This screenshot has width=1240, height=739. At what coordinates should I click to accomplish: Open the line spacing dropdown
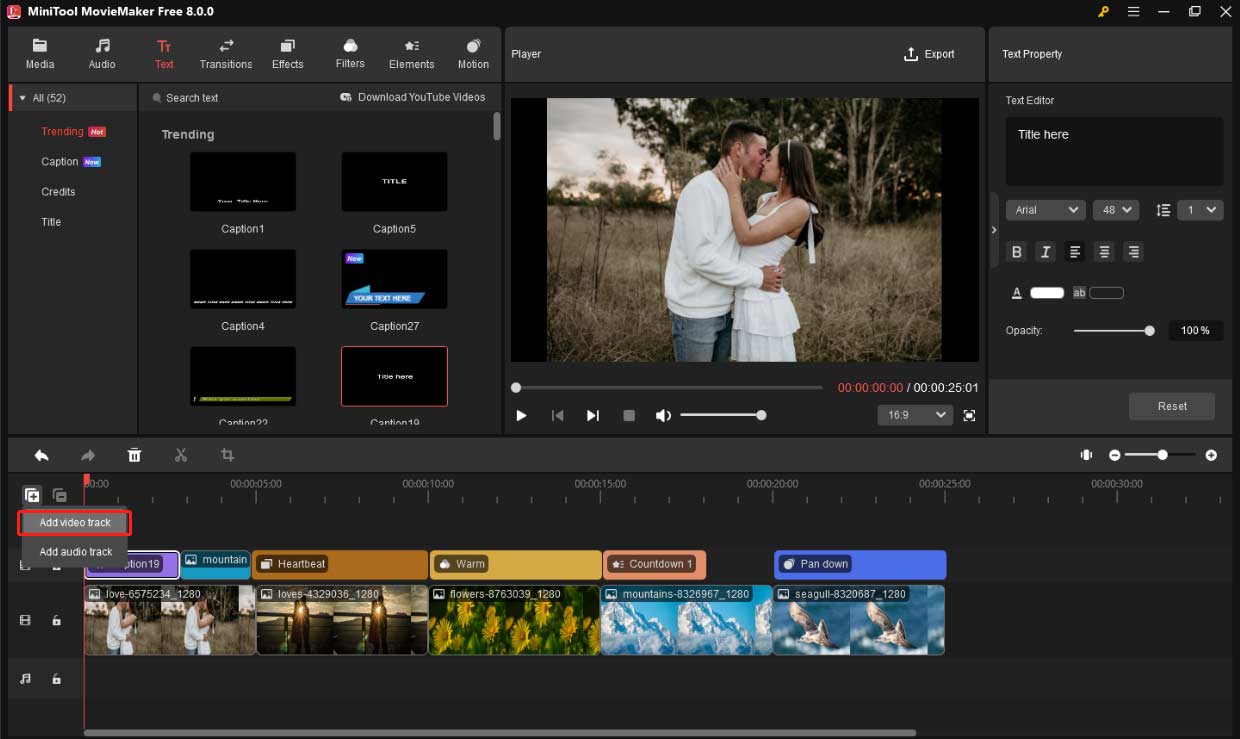1200,210
